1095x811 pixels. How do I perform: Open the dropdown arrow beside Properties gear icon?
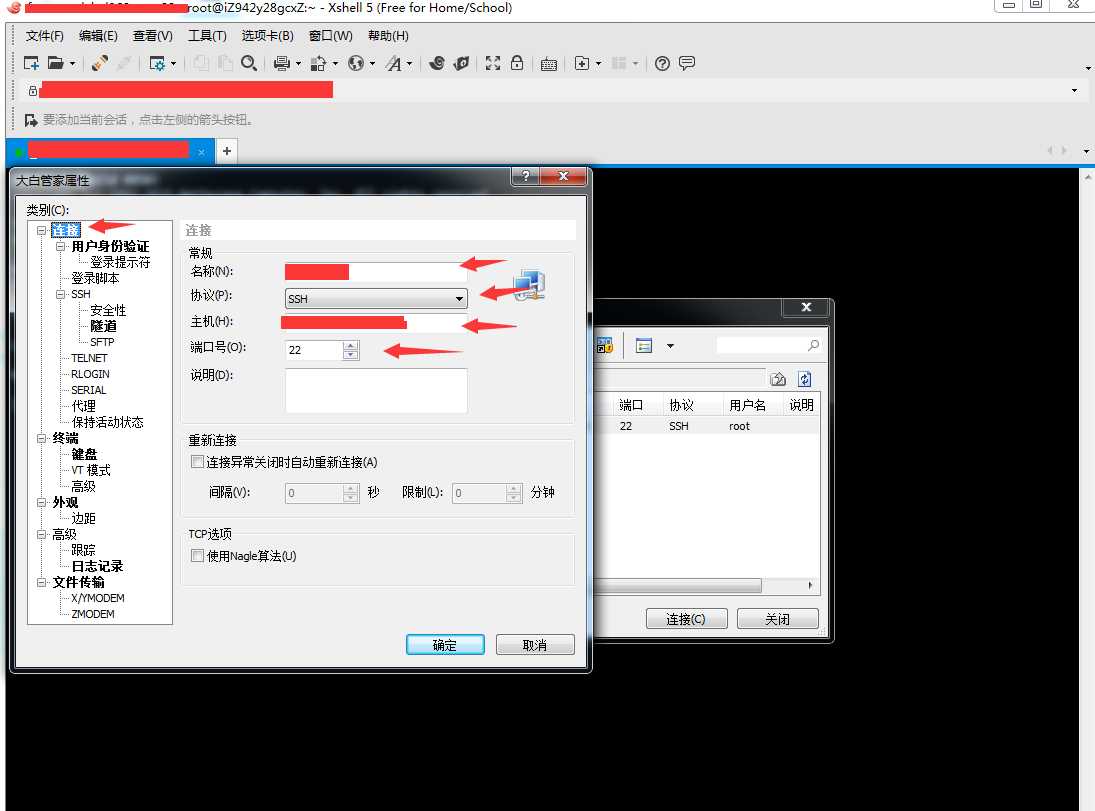[x=173, y=64]
